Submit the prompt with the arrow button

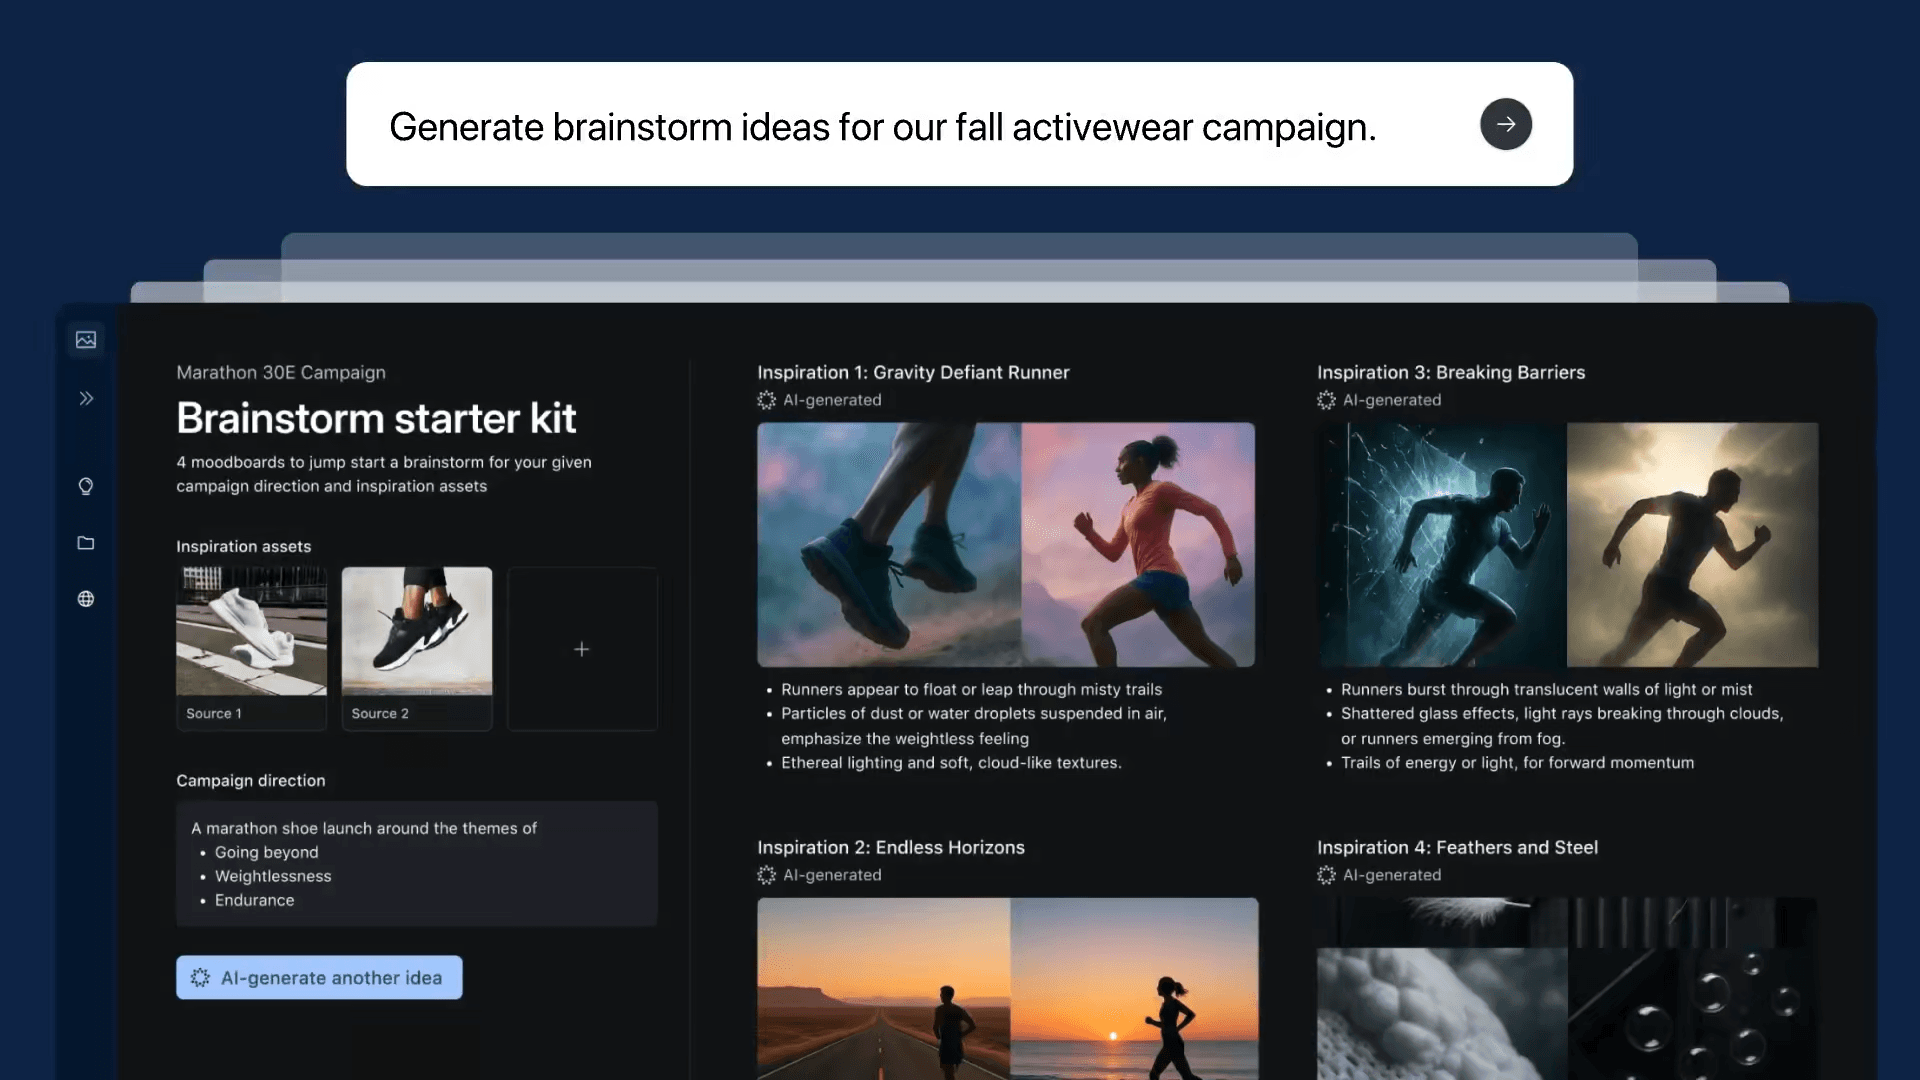tap(1506, 124)
